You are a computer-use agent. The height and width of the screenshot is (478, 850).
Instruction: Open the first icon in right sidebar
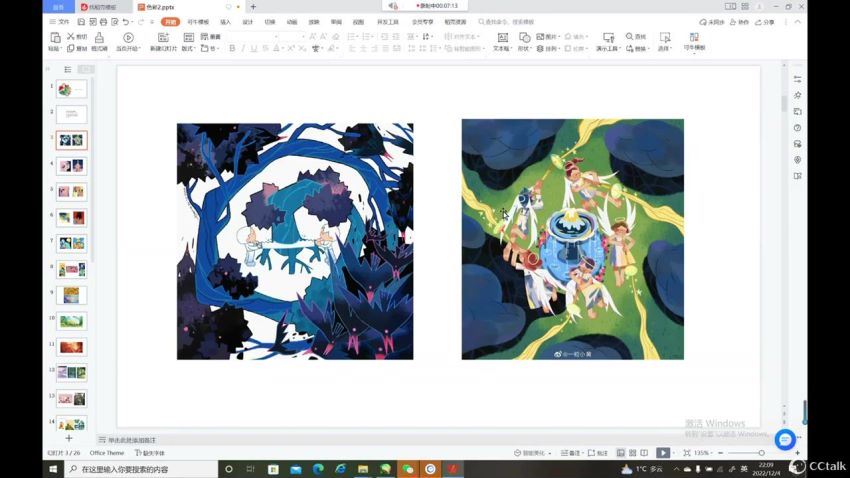(797, 79)
